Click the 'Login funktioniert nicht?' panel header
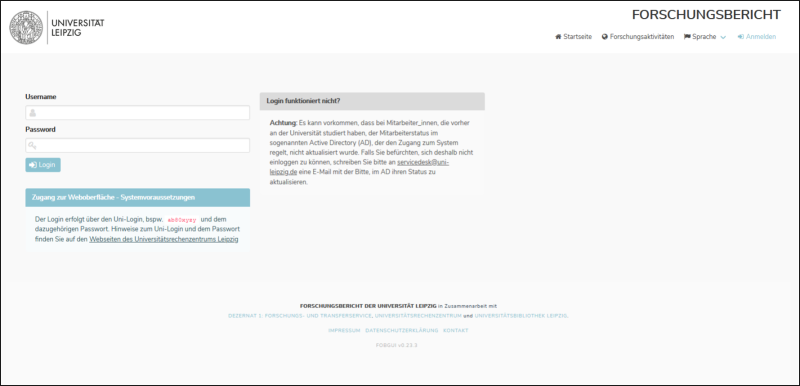The height and width of the screenshot is (386, 800). tap(372, 101)
